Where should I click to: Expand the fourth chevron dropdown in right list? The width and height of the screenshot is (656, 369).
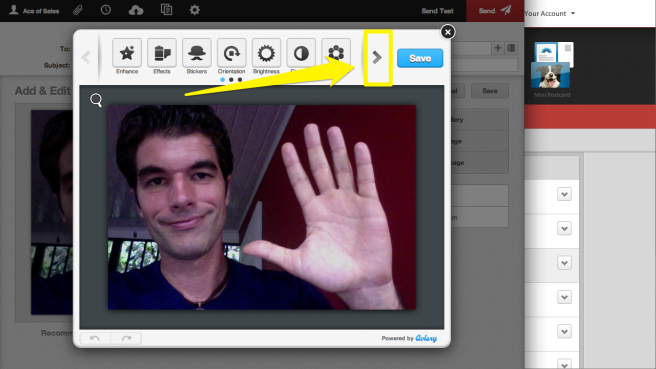pyautogui.click(x=564, y=297)
